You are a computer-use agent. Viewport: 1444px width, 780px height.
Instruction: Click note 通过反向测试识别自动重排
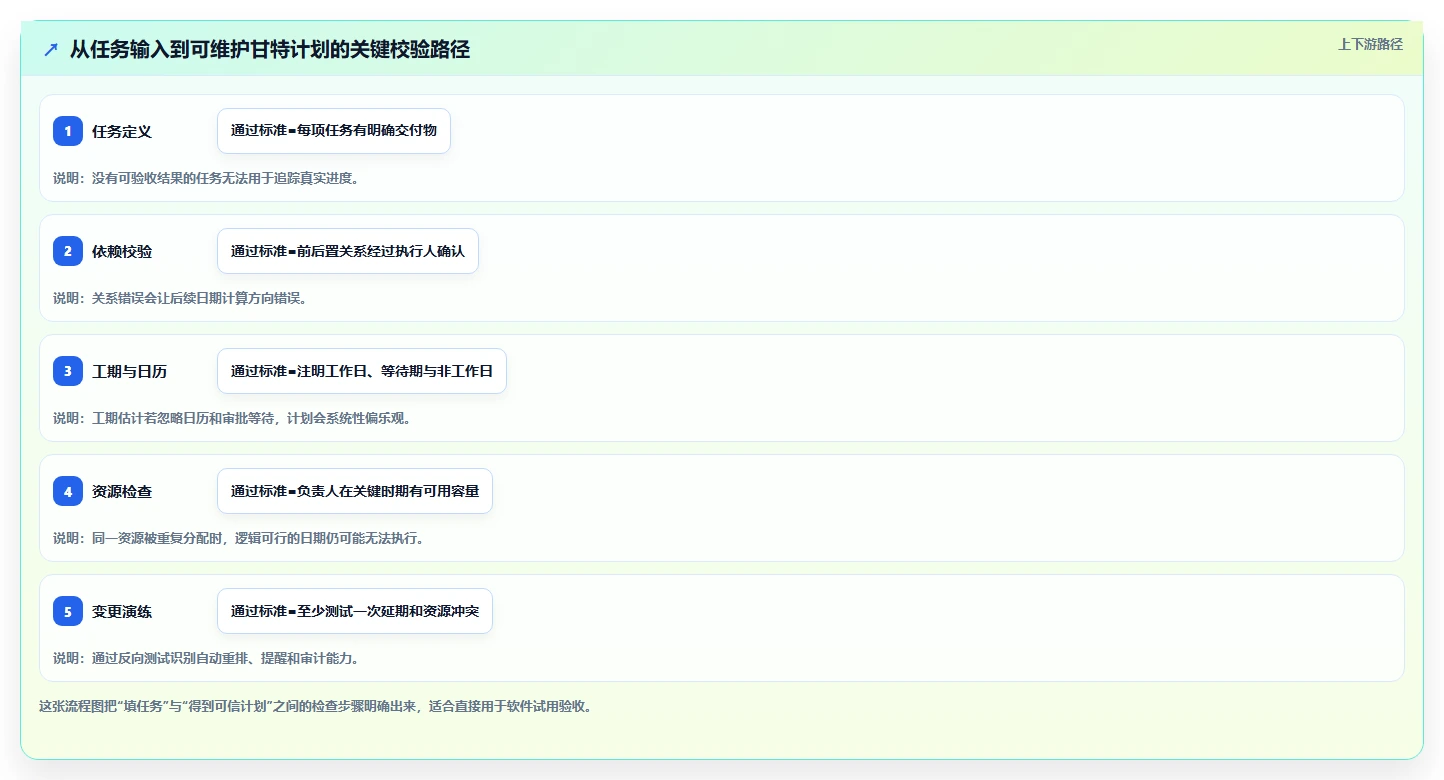(x=206, y=658)
